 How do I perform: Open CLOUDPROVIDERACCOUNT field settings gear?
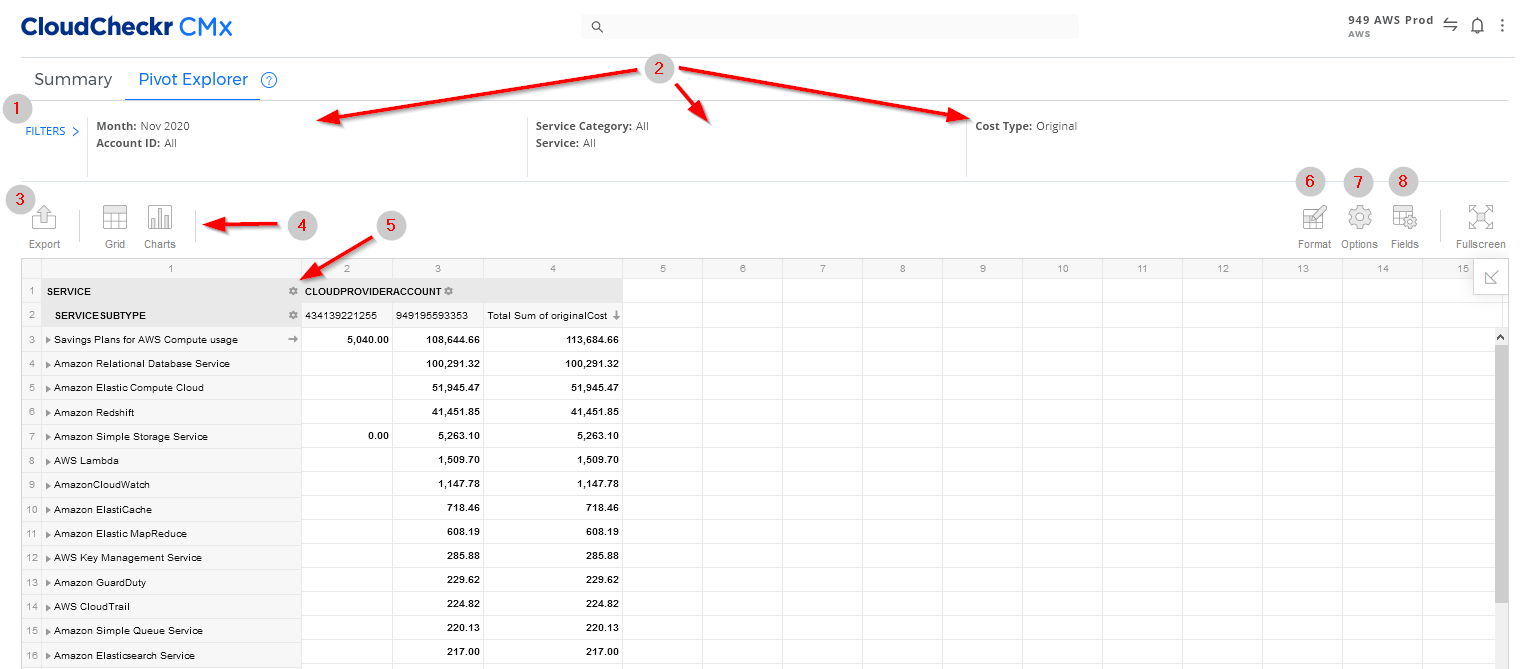click(449, 291)
